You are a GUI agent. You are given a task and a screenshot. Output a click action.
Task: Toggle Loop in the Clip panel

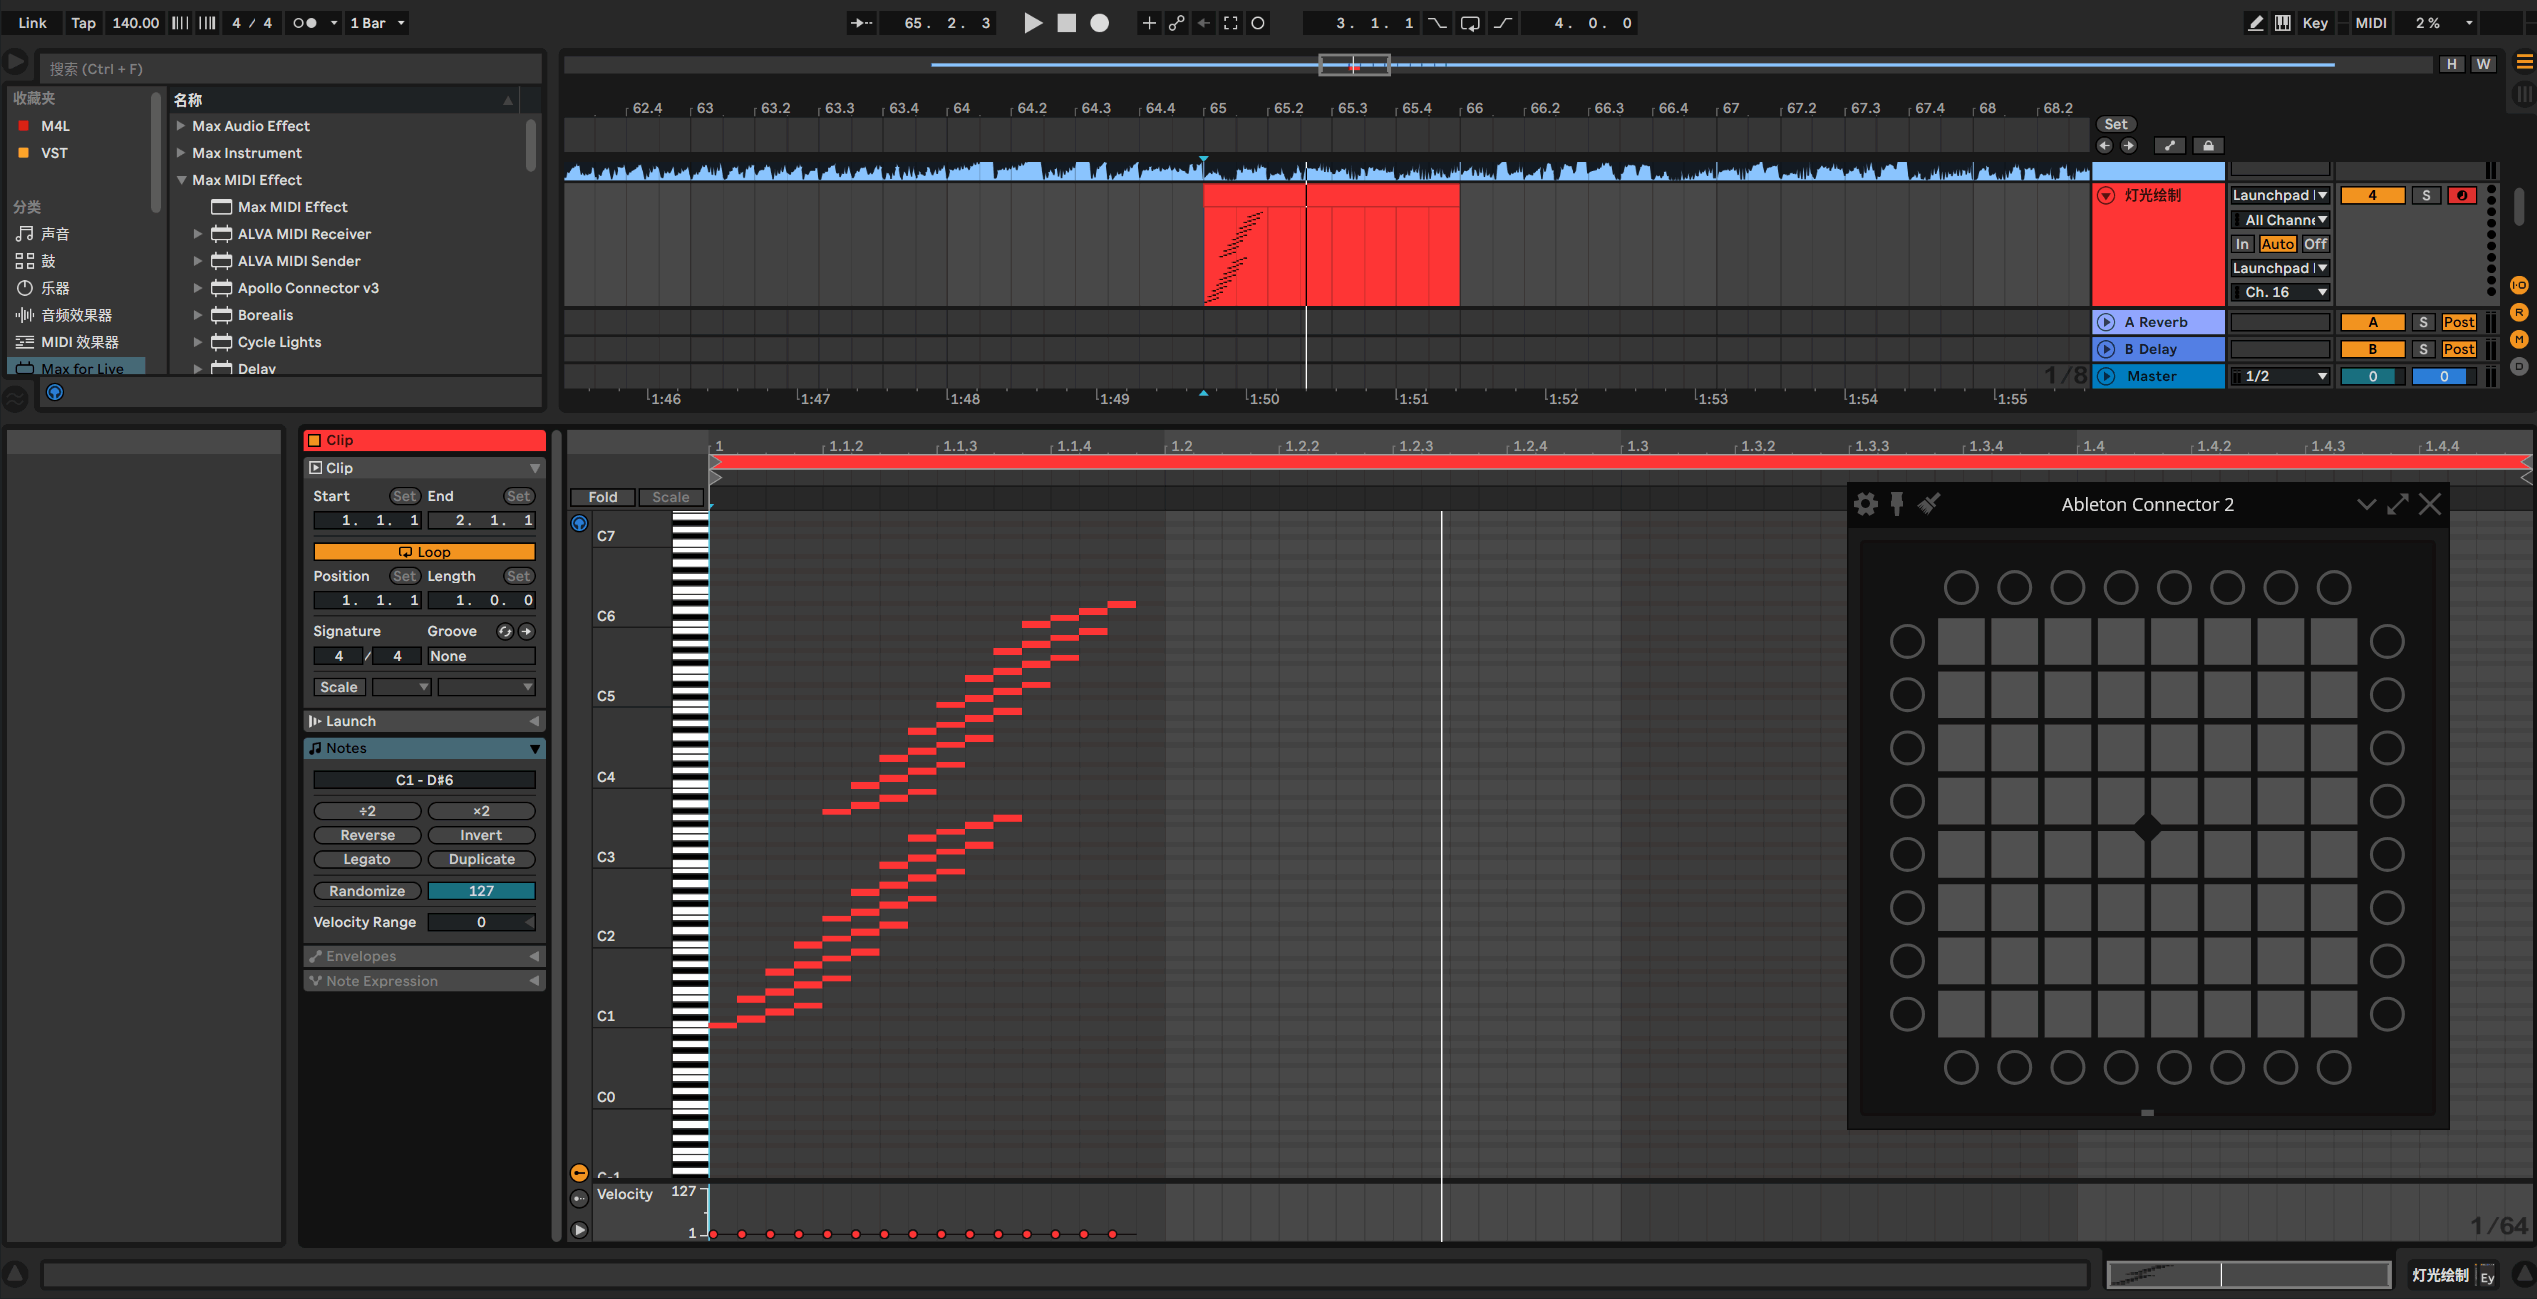tap(424, 551)
